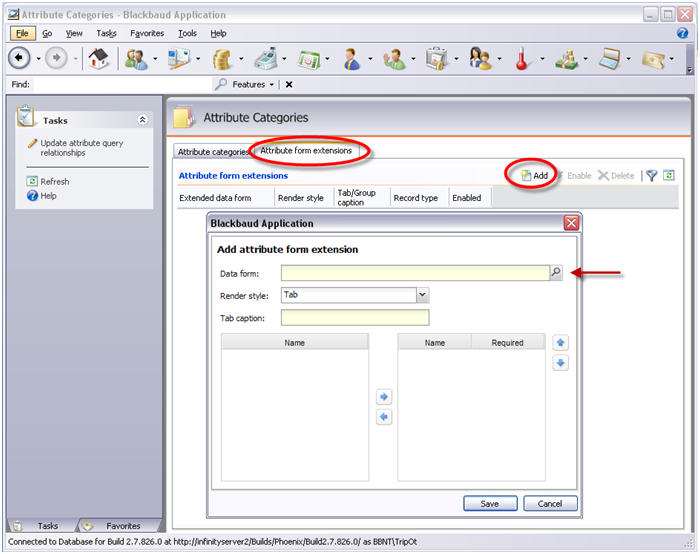Image resolution: width=700 pixels, height=554 pixels.
Task: Open the gold ticket toolbar icon
Action: pyautogui.click(x=653, y=59)
